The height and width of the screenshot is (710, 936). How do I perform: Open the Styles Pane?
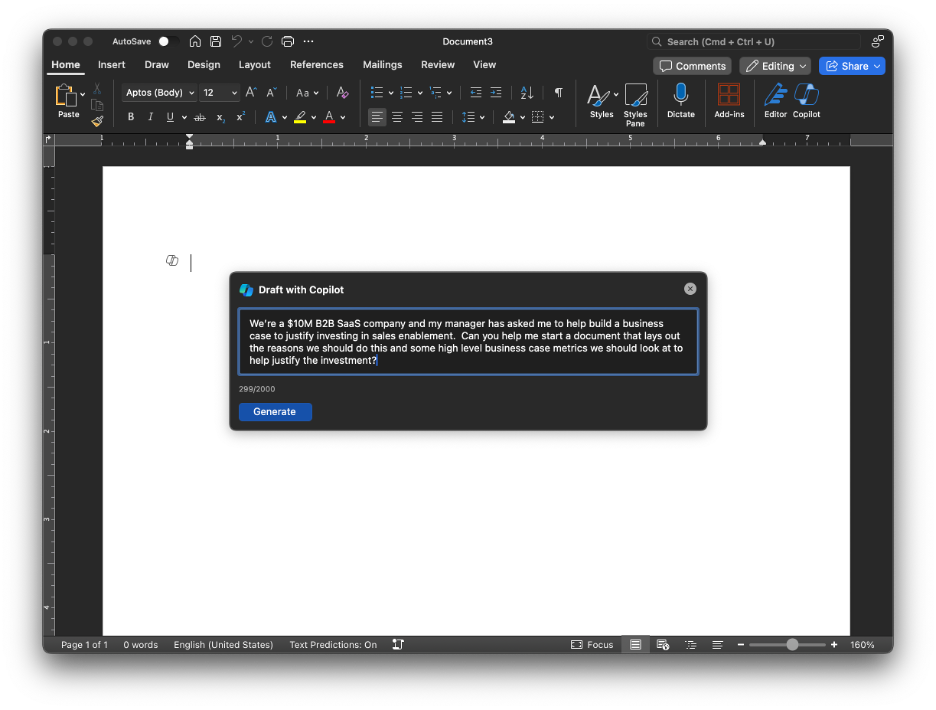click(635, 104)
